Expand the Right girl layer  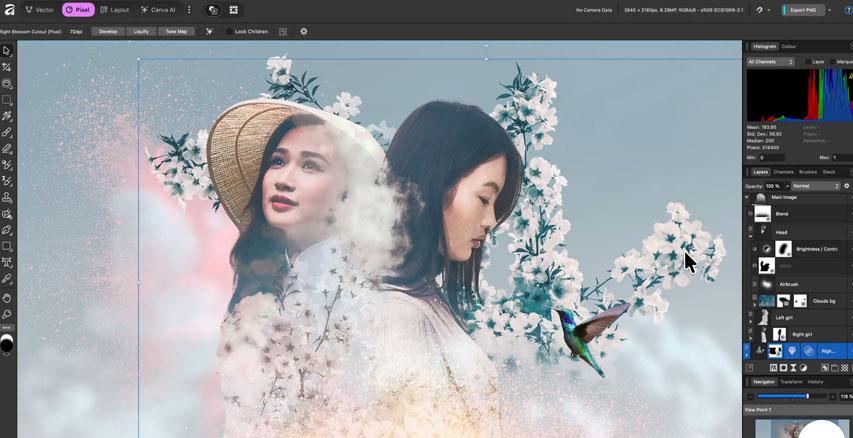click(751, 337)
